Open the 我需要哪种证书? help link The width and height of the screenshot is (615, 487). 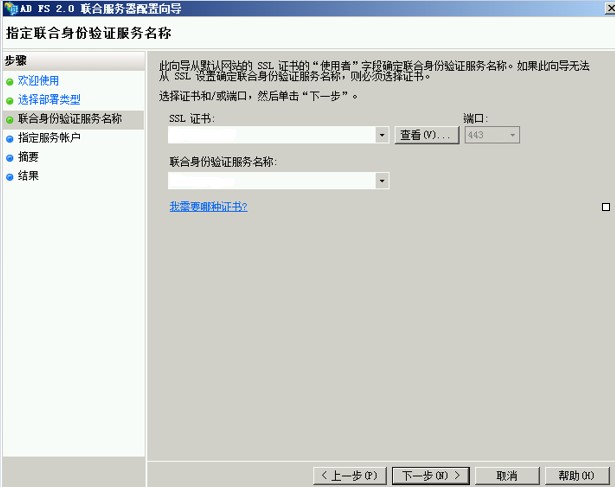point(207,207)
